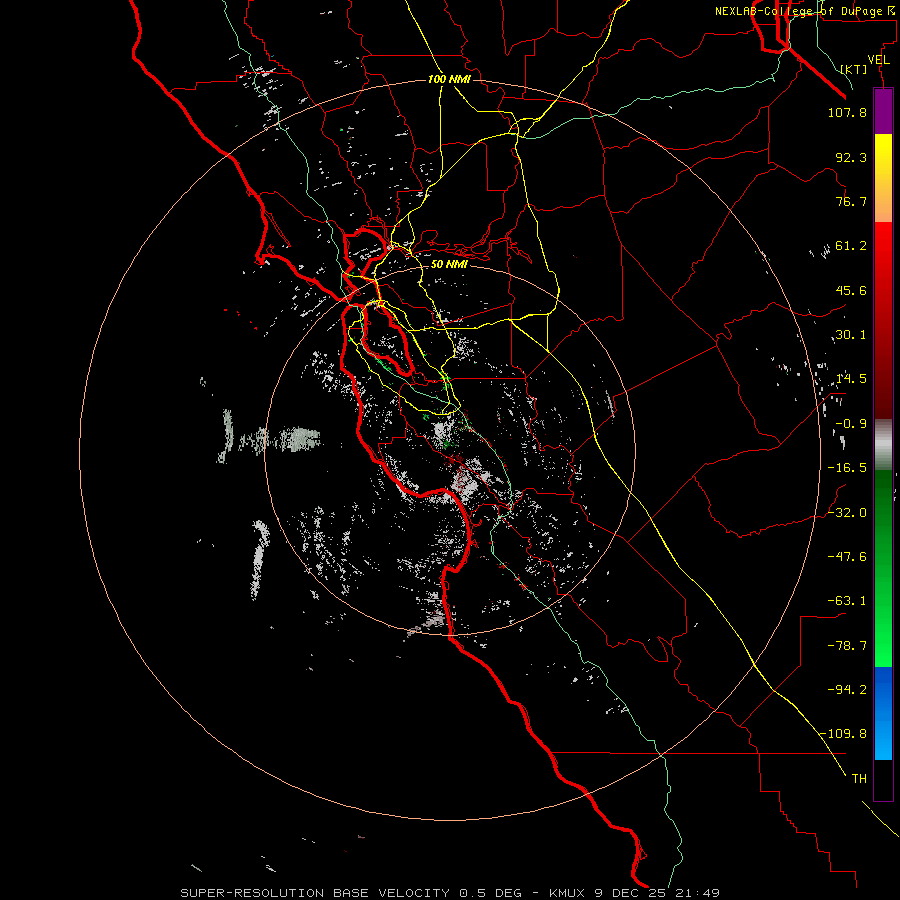Select the -63.1 velocity scale value
The image size is (900, 900).
[847, 601]
